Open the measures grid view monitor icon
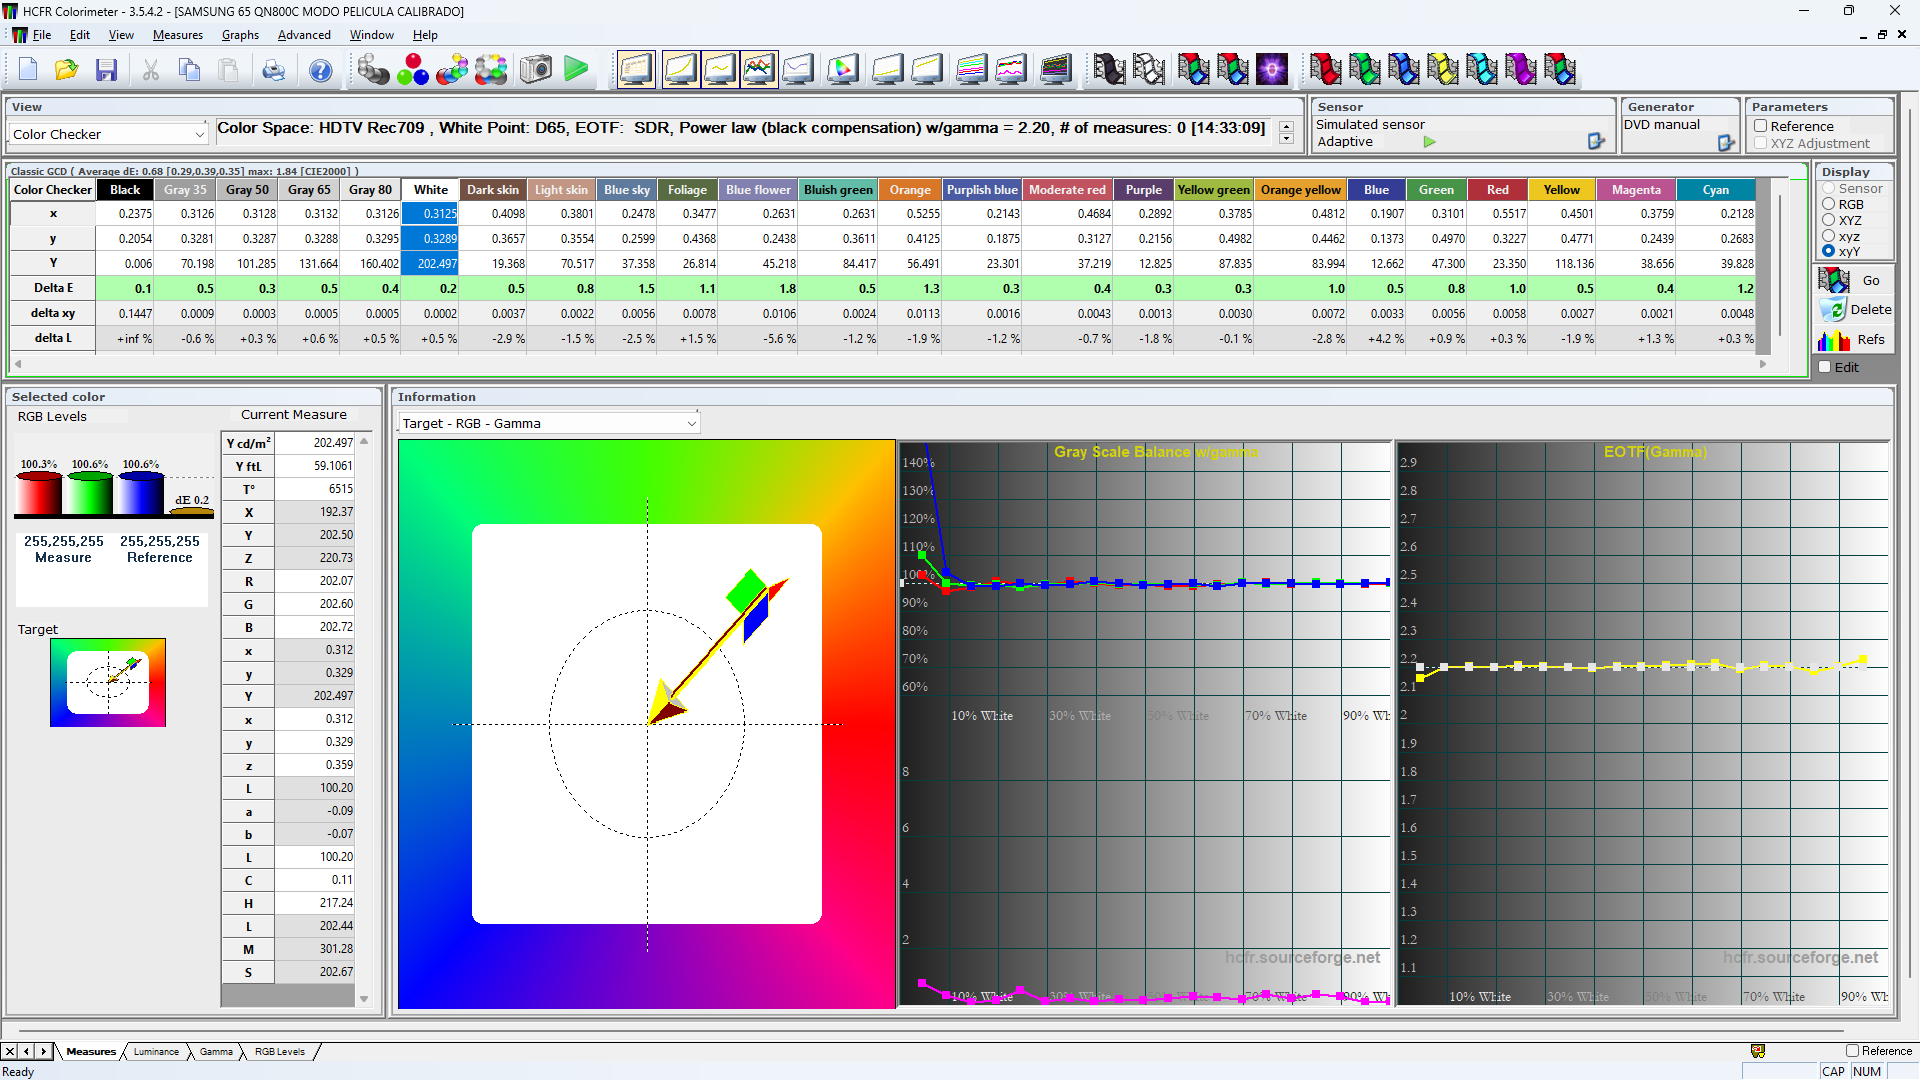 [636, 69]
